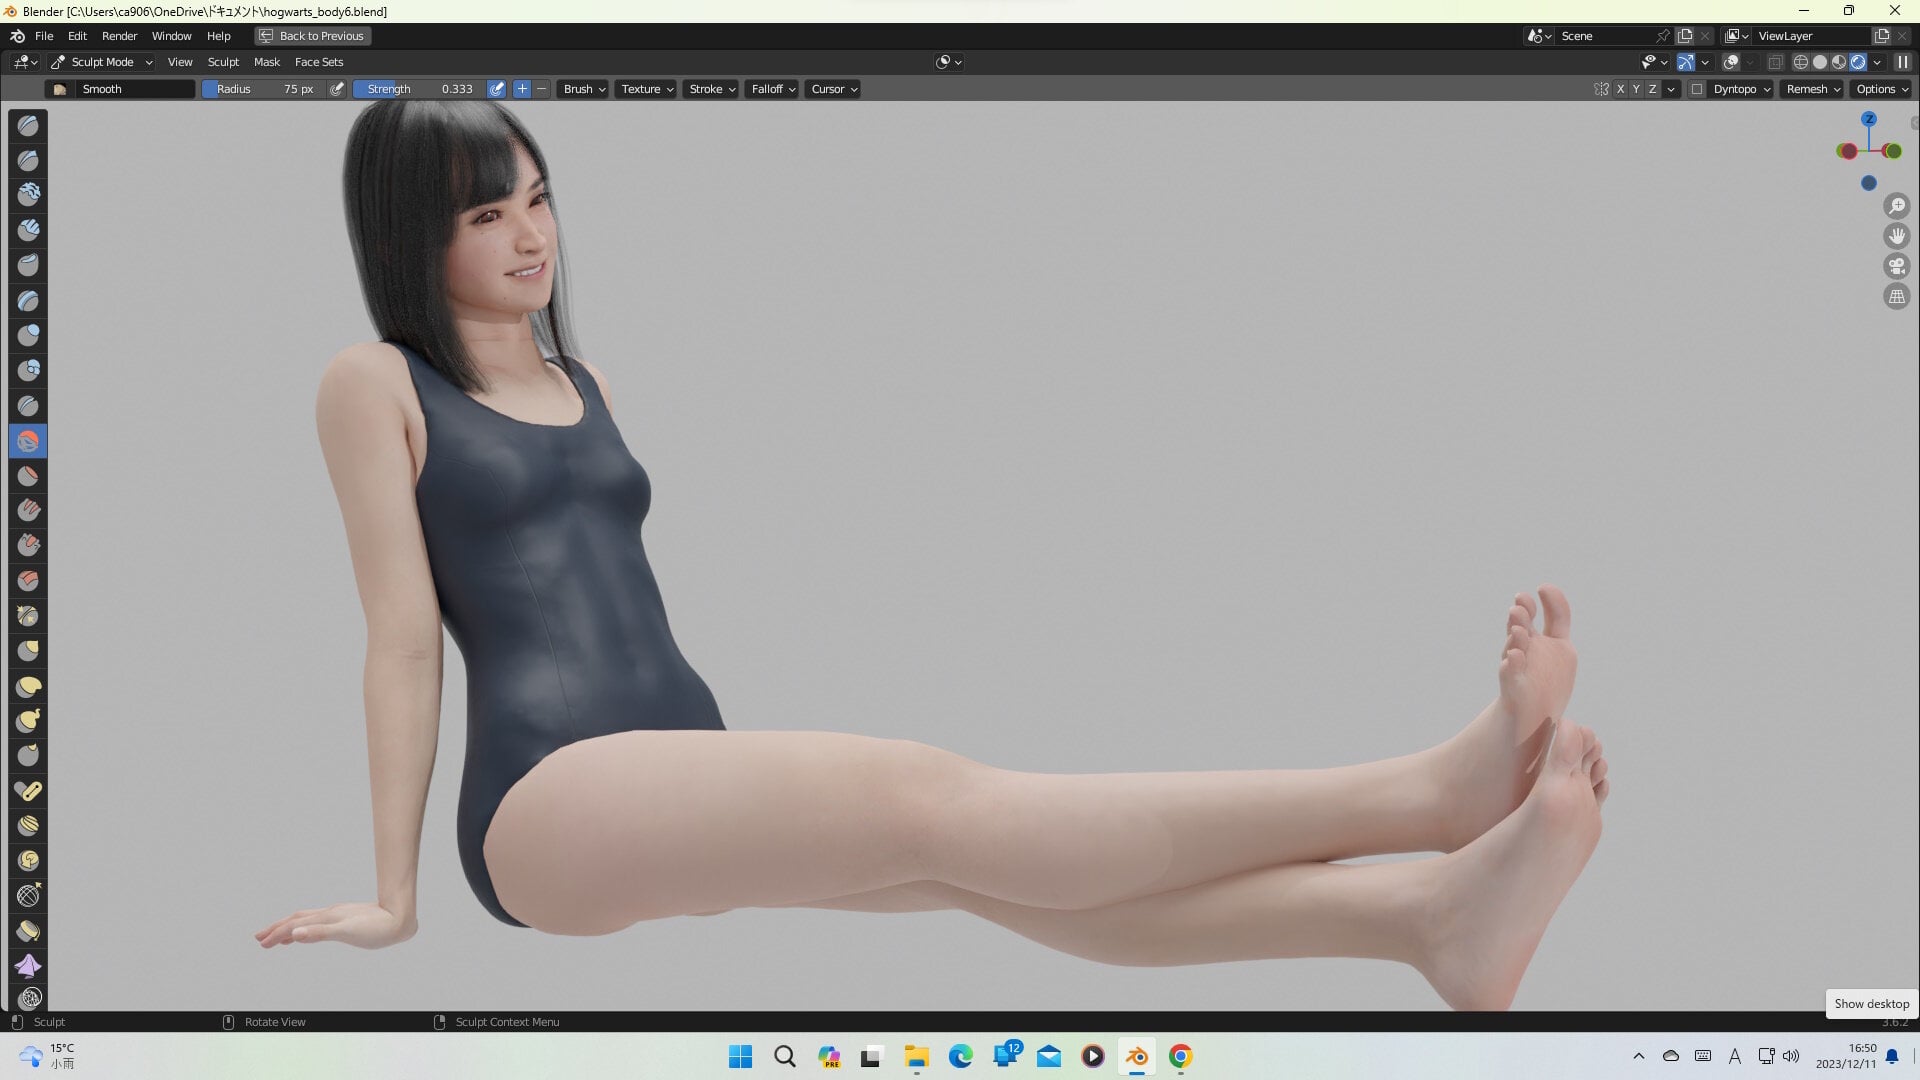Viewport: 1920px width, 1080px height.
Task: Toggle strength pressure sensitivity button
Action: 497,89
